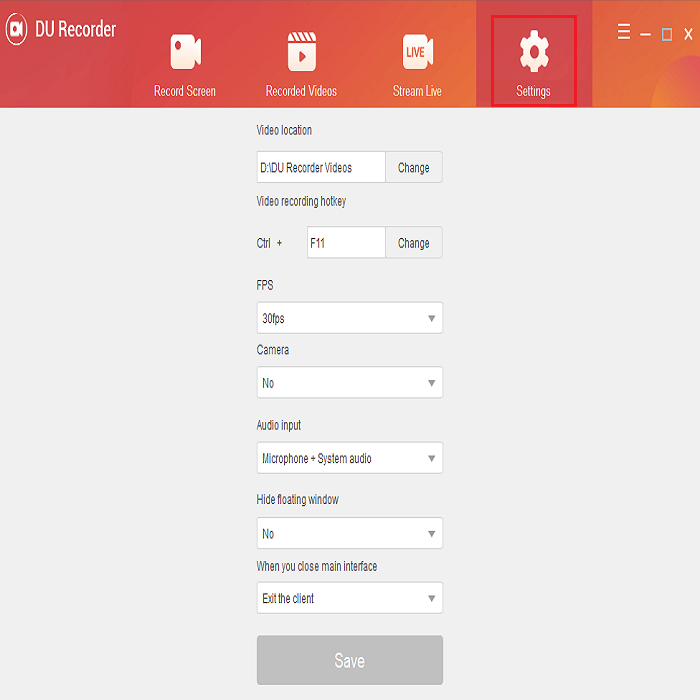Open the Recorded Videos clapperboard icon
Image resolution: width=700 pixels, height=700 pixels.
[x=302, y=51]
